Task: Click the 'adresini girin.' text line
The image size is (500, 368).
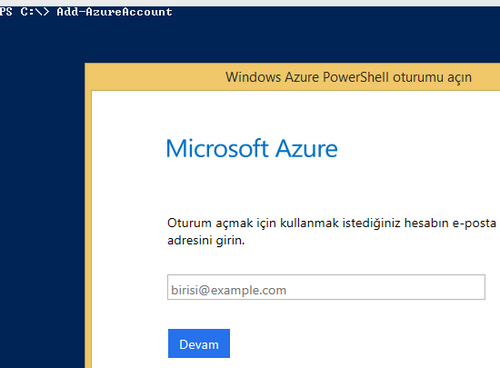Action: (206, 240)
